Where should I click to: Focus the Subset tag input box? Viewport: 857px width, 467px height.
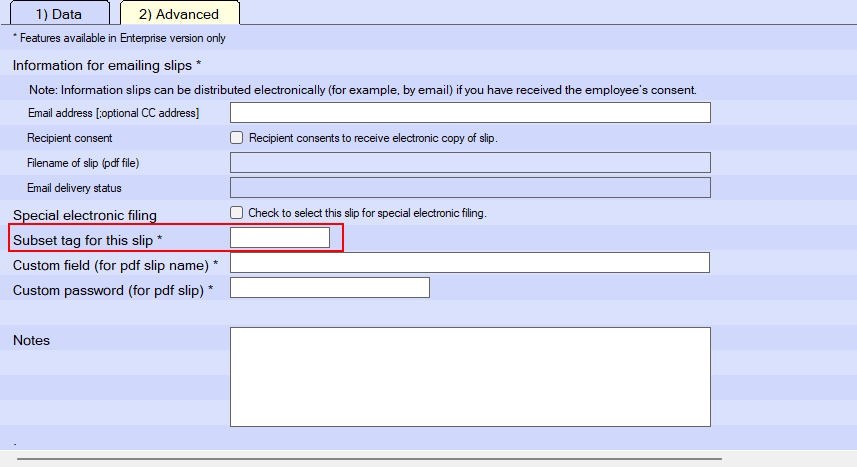[280, 238]
